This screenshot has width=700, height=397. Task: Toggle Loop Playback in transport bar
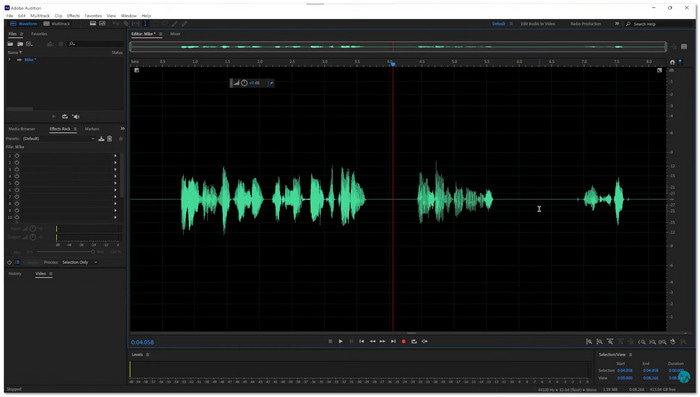click(414, 341)
